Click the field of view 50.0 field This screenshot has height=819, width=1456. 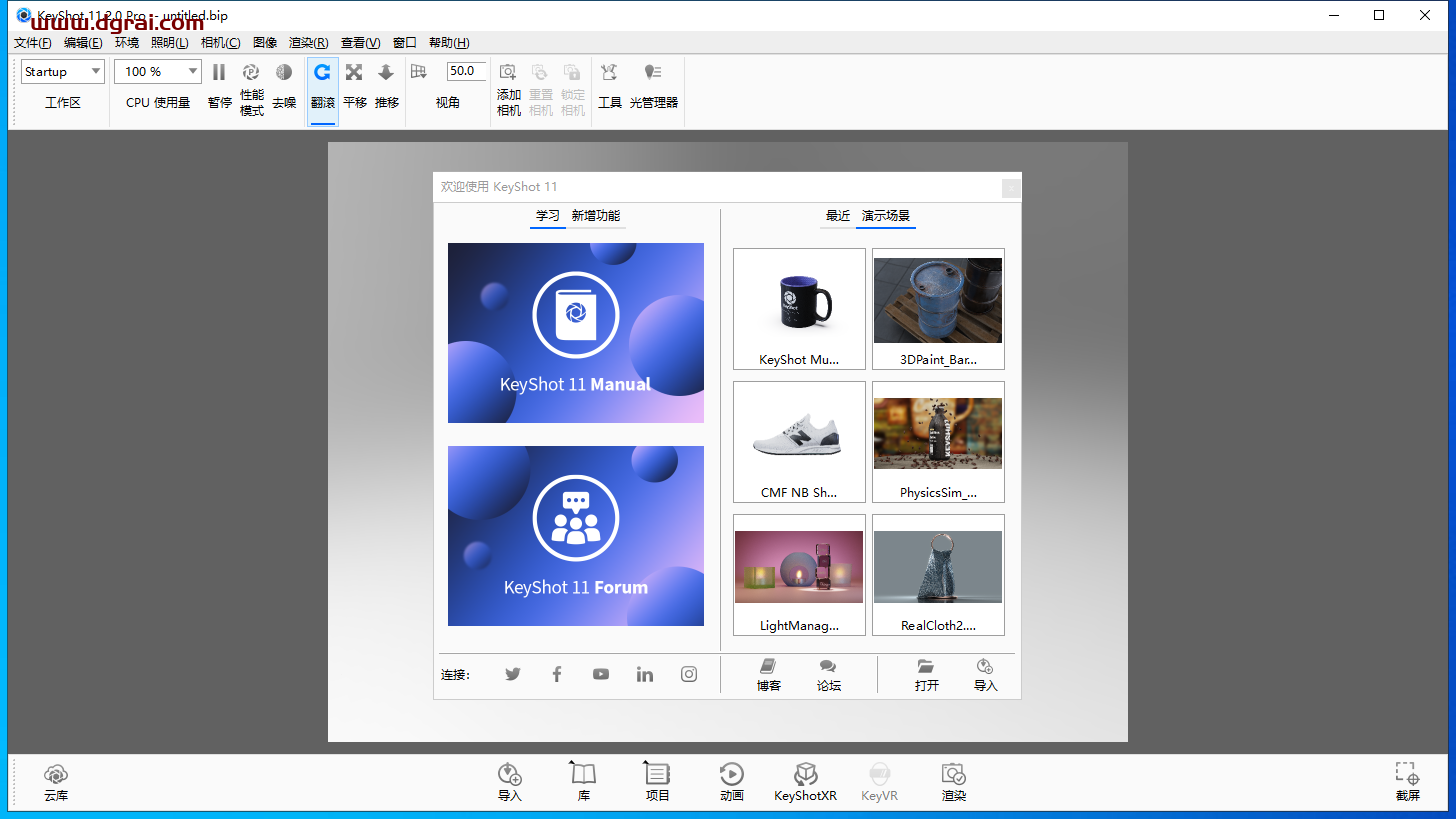coord(465,71)
